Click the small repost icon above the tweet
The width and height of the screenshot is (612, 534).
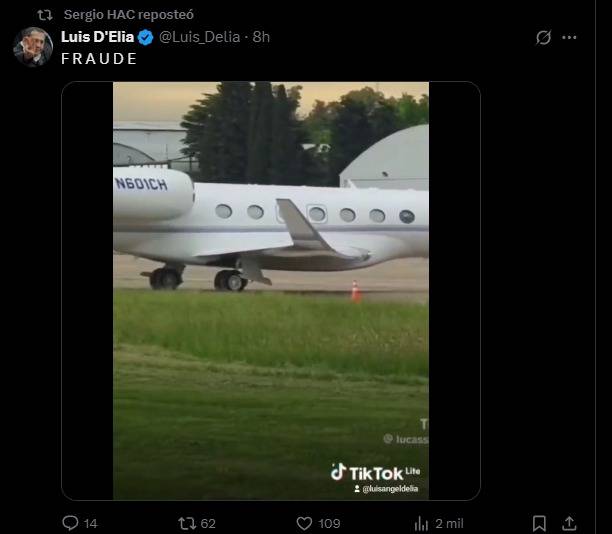coord(44,15)
